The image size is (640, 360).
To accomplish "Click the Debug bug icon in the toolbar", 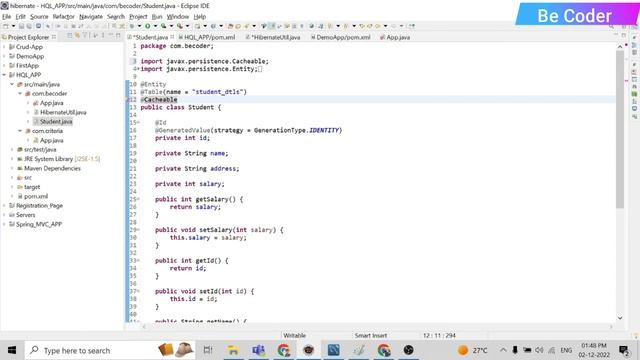I will pyautogui.click(x=132, y=26).
